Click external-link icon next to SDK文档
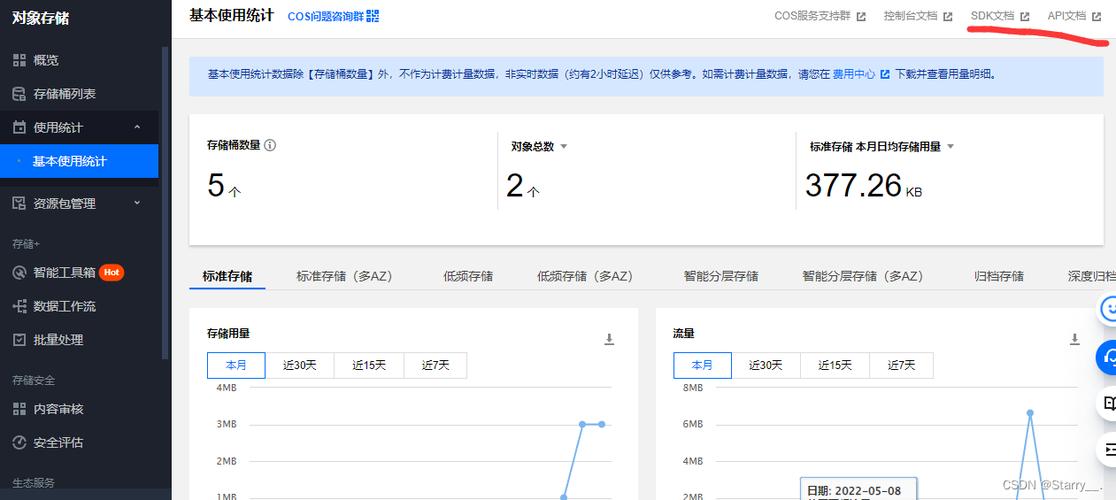The height and width of the screenshot is (500, 1116). point(1024,16)
